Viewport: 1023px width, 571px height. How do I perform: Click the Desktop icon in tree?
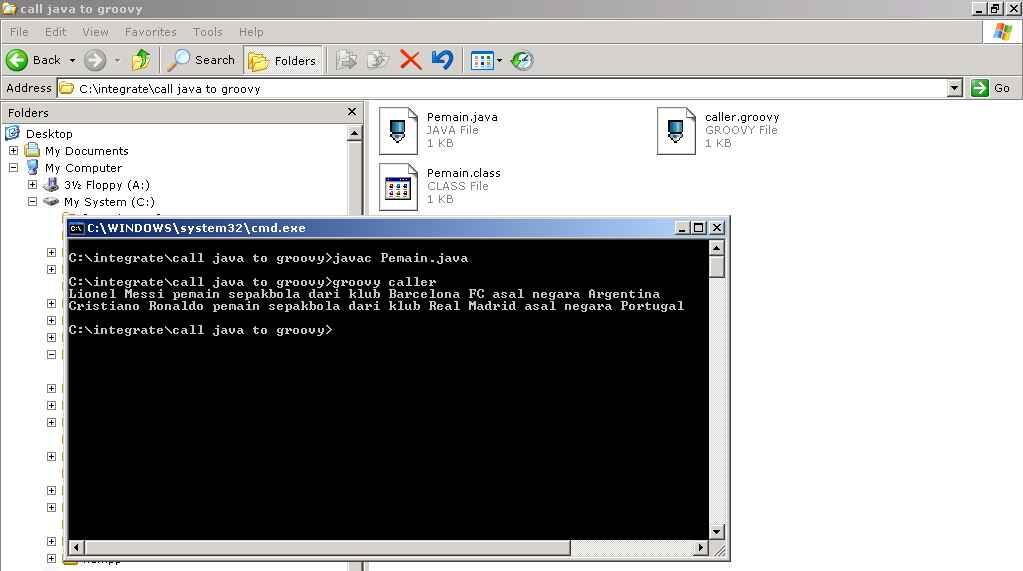click(12, 133)
